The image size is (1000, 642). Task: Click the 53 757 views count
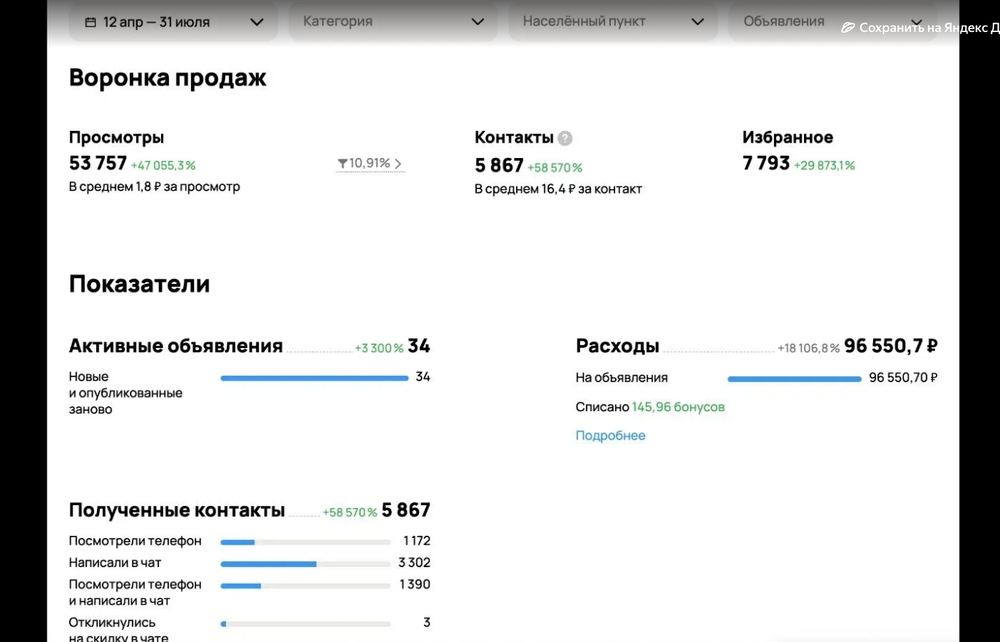click(98, 163)
